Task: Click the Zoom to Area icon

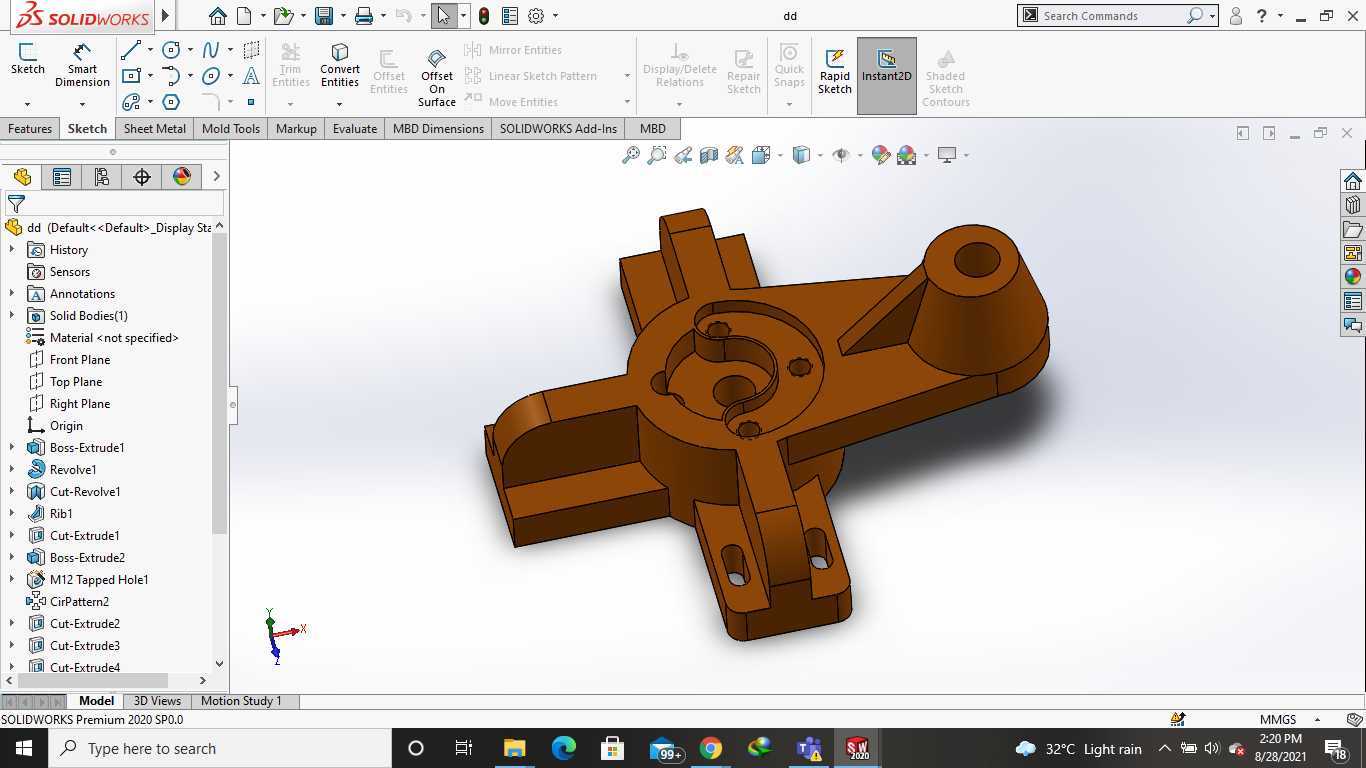Action: pyautogui.click(x=656, y=155)
